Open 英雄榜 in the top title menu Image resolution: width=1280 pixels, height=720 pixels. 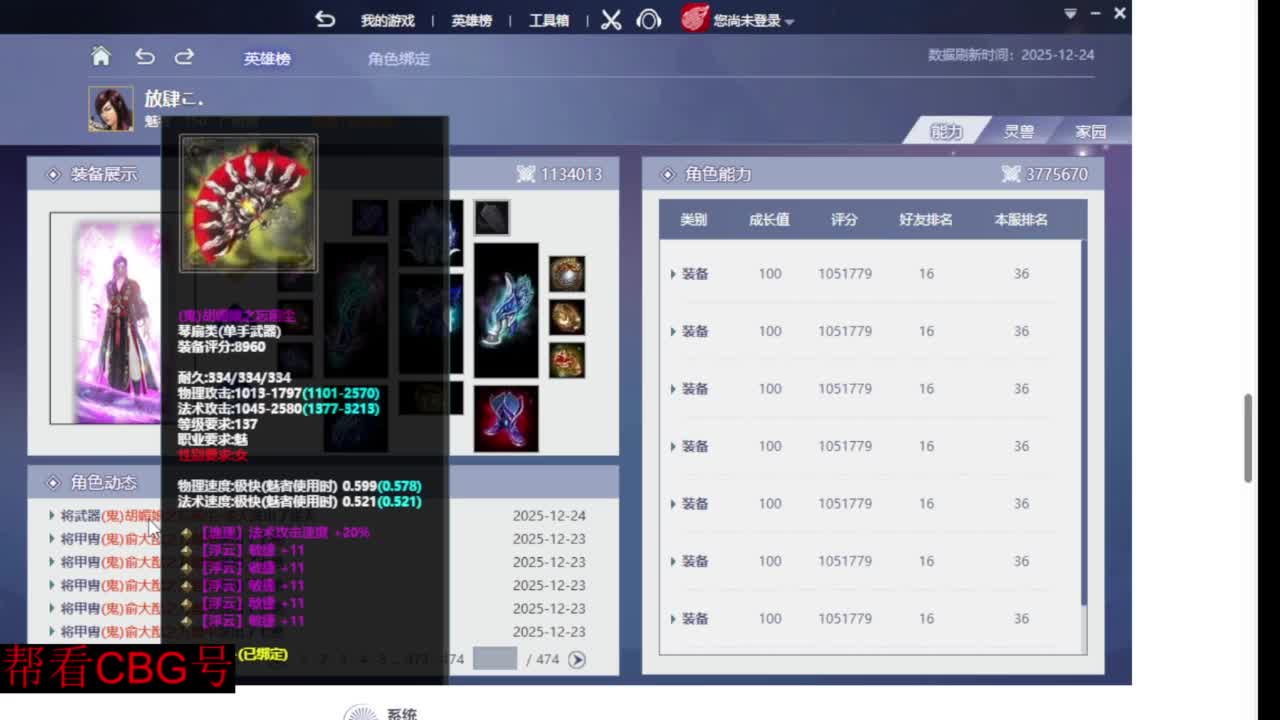click(472, 20)
